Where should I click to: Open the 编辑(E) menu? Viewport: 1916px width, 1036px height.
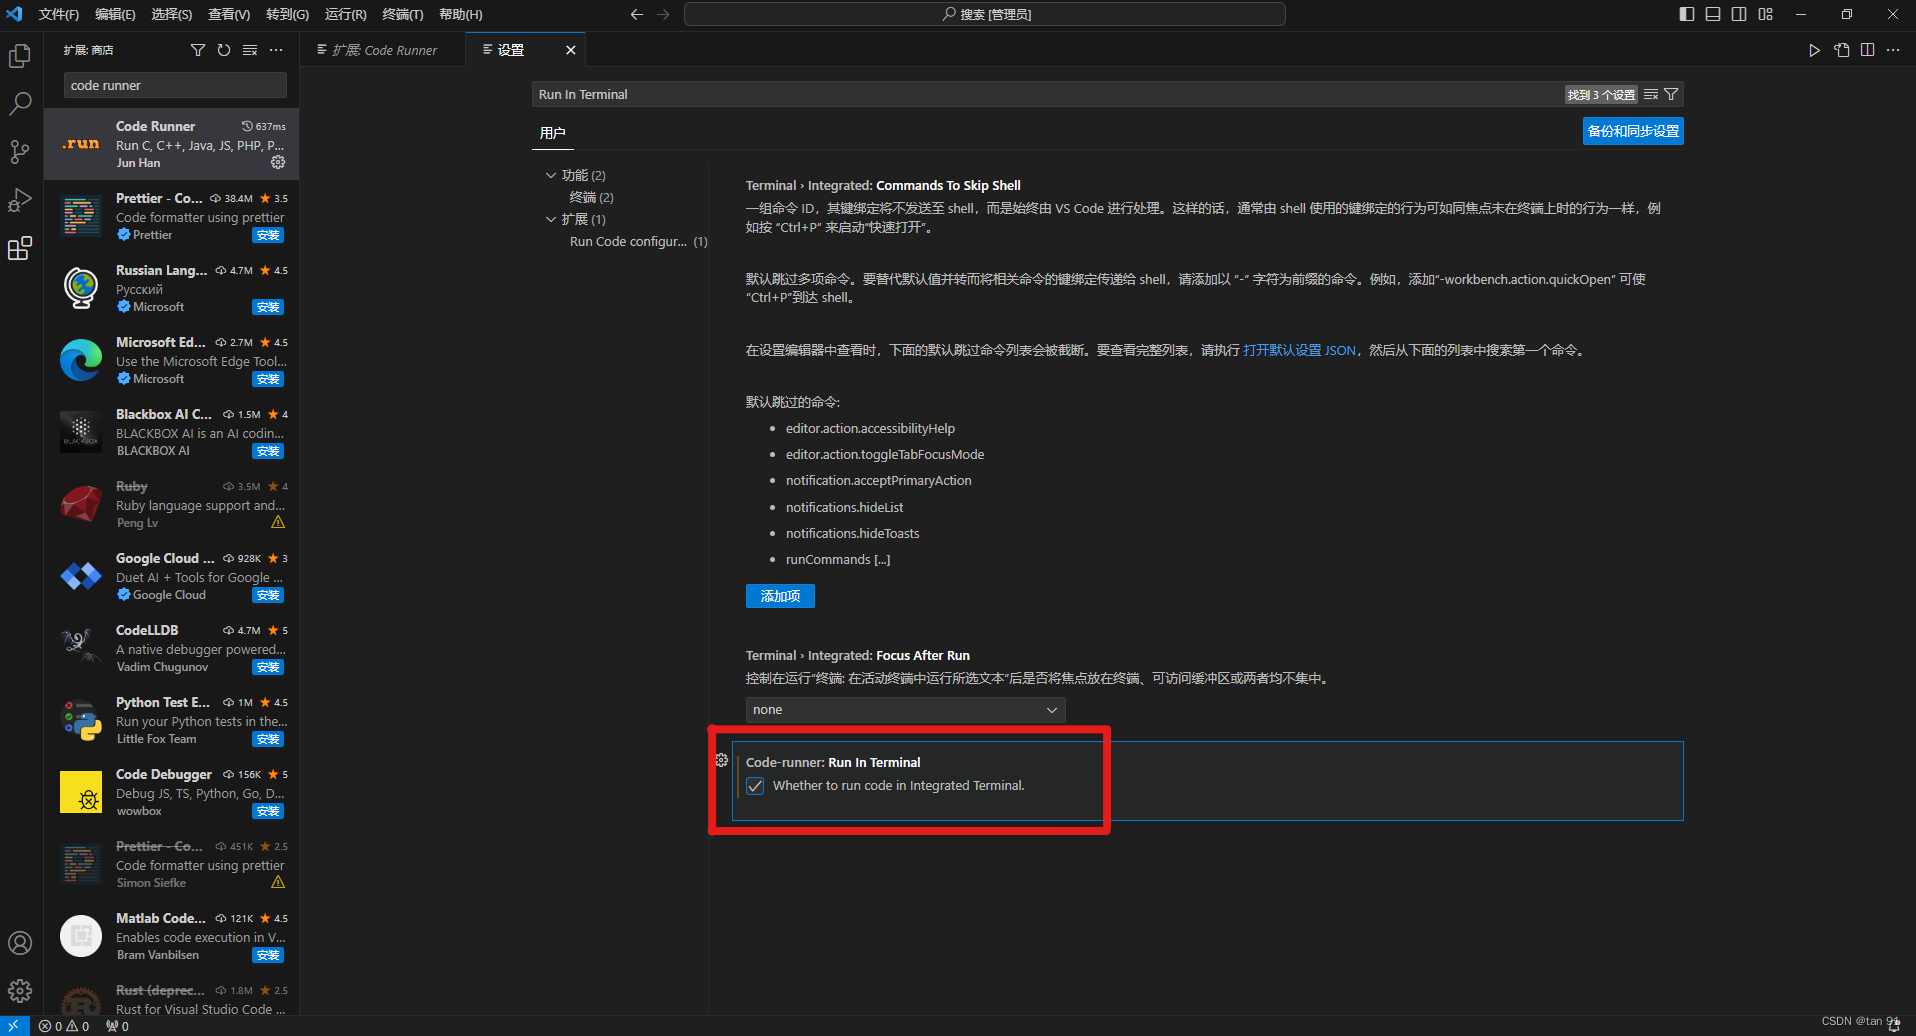[x=115, y=14]
